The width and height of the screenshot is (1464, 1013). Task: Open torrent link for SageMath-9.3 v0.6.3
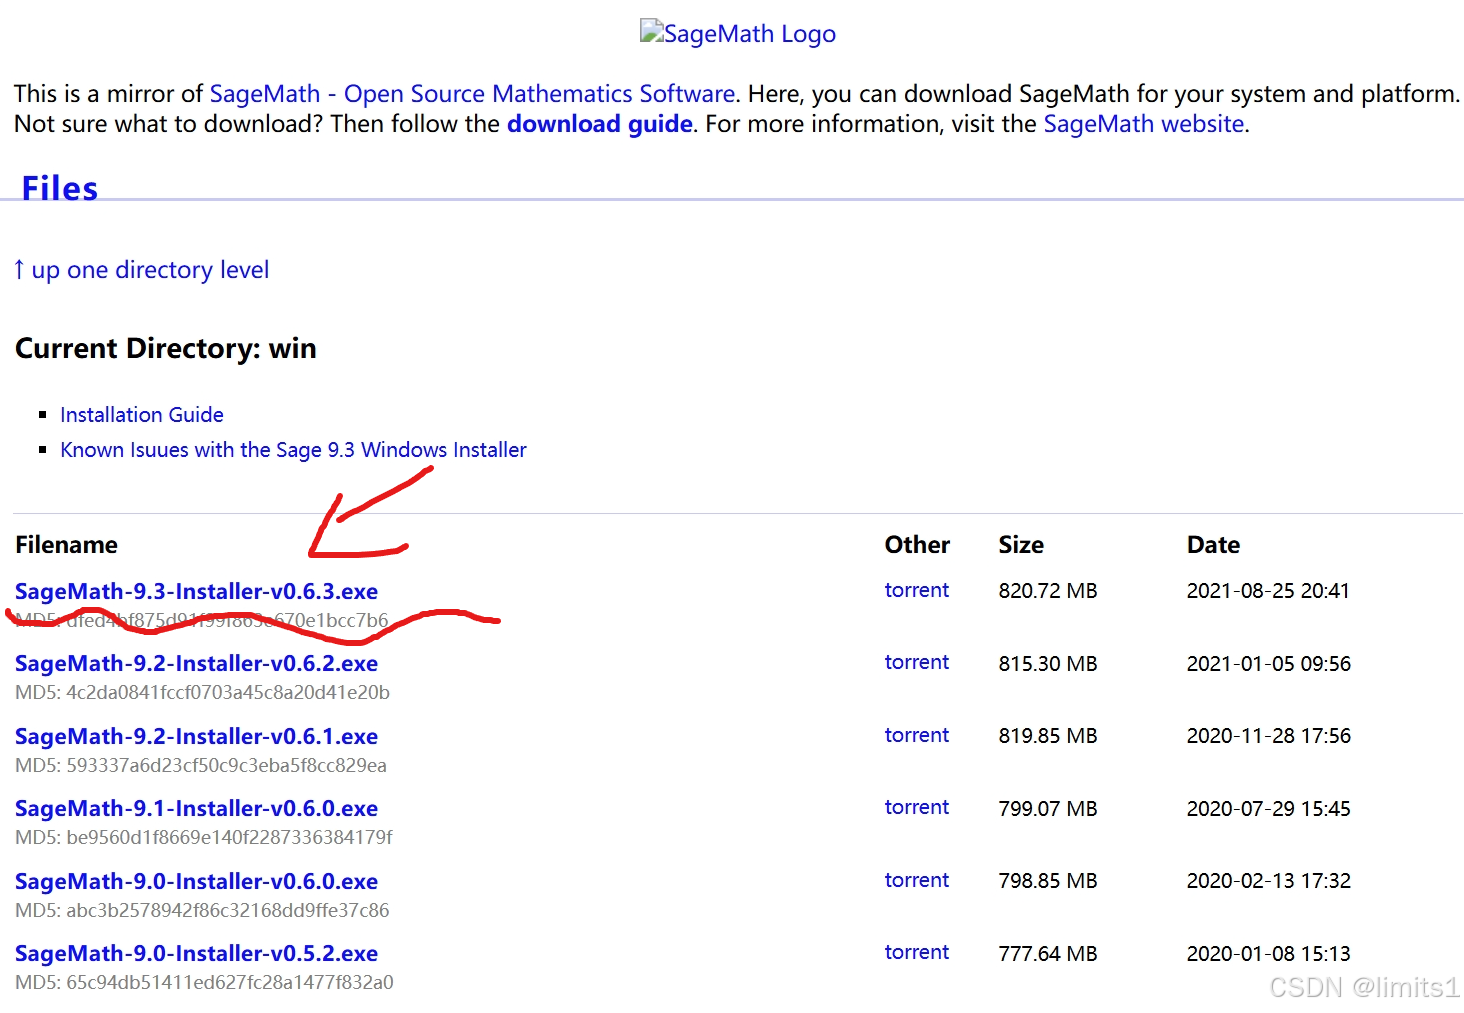917,590
